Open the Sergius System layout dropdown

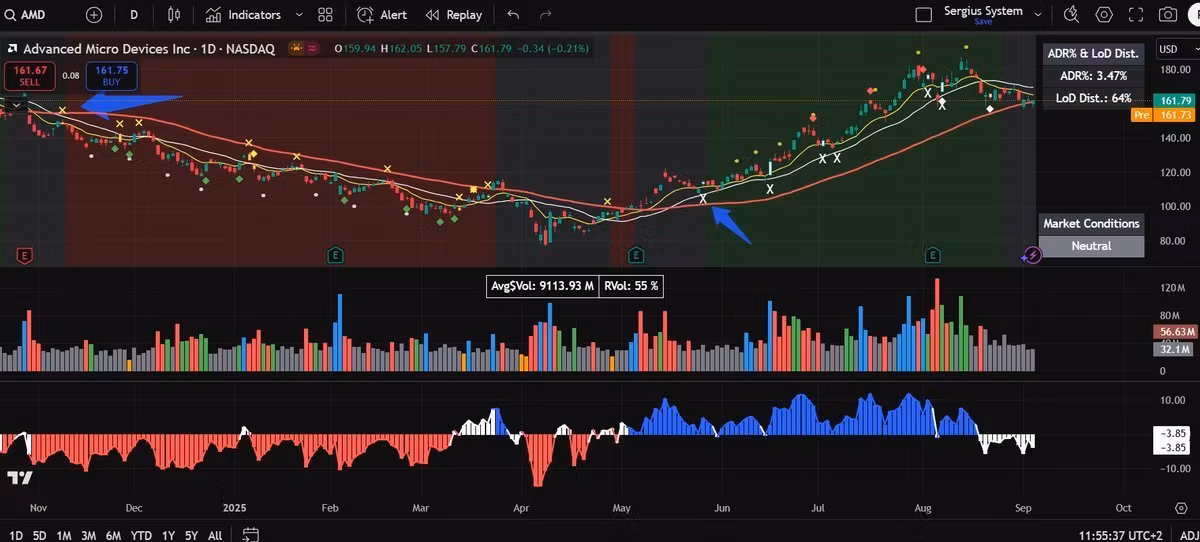[1038, 15]
